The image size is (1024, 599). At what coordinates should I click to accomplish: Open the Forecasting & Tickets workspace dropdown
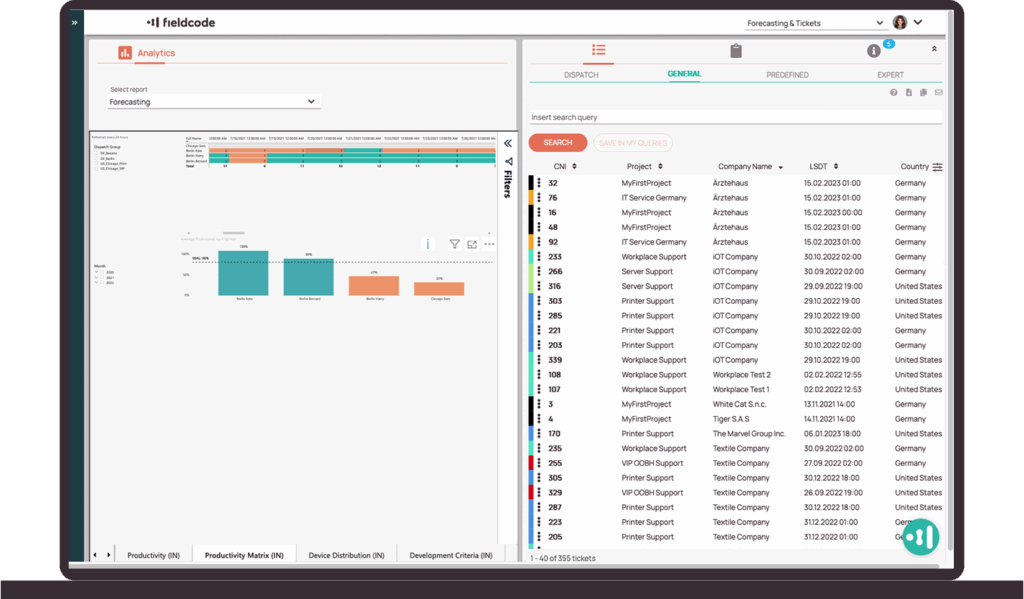814,23
